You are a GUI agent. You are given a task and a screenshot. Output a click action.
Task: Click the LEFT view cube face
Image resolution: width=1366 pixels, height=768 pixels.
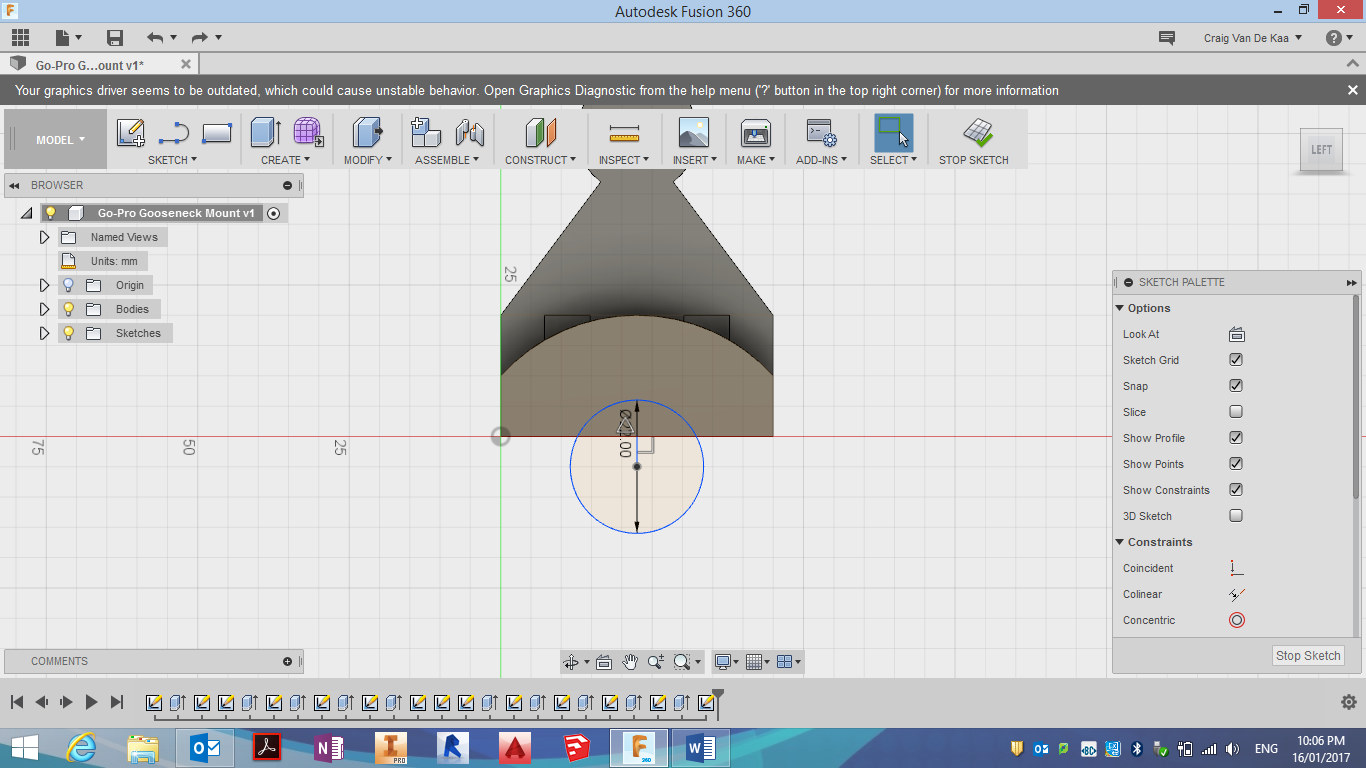1321,150
